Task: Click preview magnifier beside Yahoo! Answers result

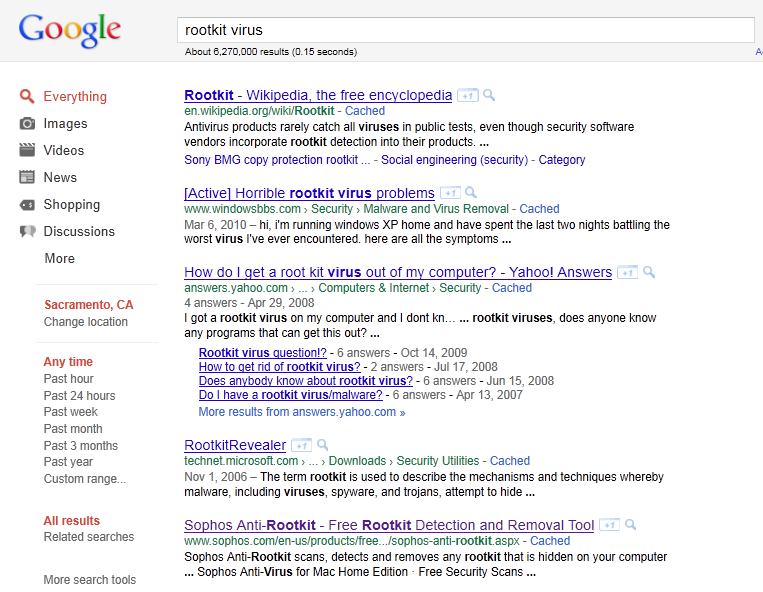Action: (649, 272)
